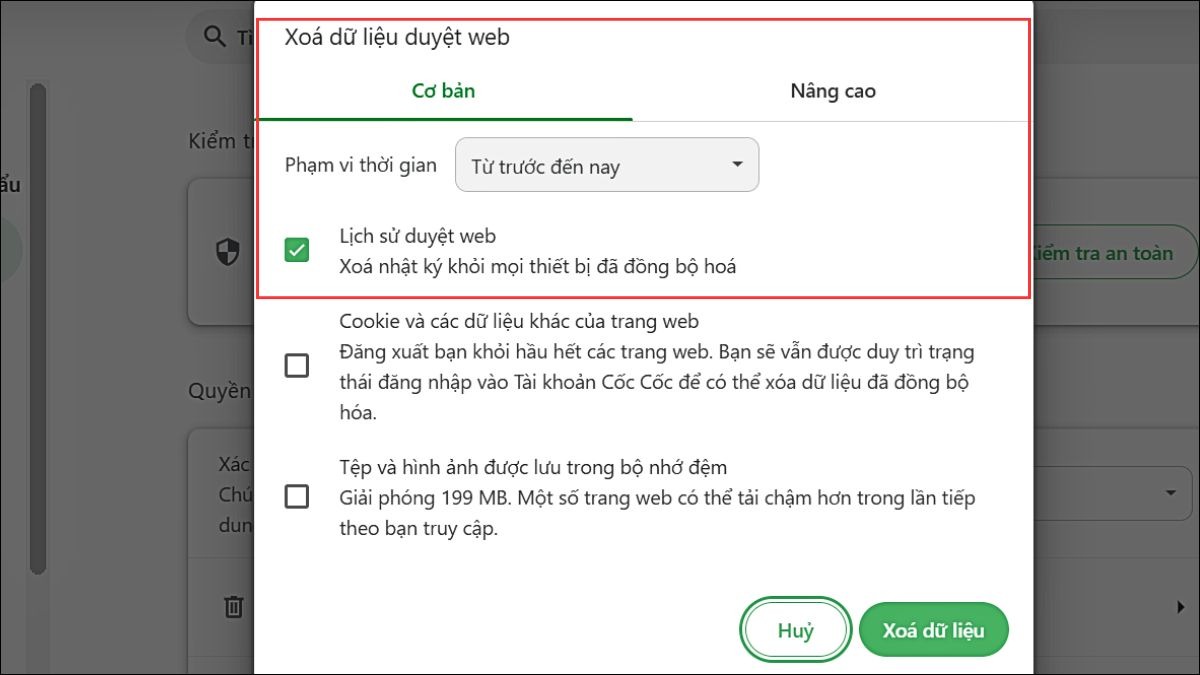The height and width of the screenshot is (675, 1200).
Task: Click the Xoá dữ liệu duyệt web dialog title
Action: [397, 38]
